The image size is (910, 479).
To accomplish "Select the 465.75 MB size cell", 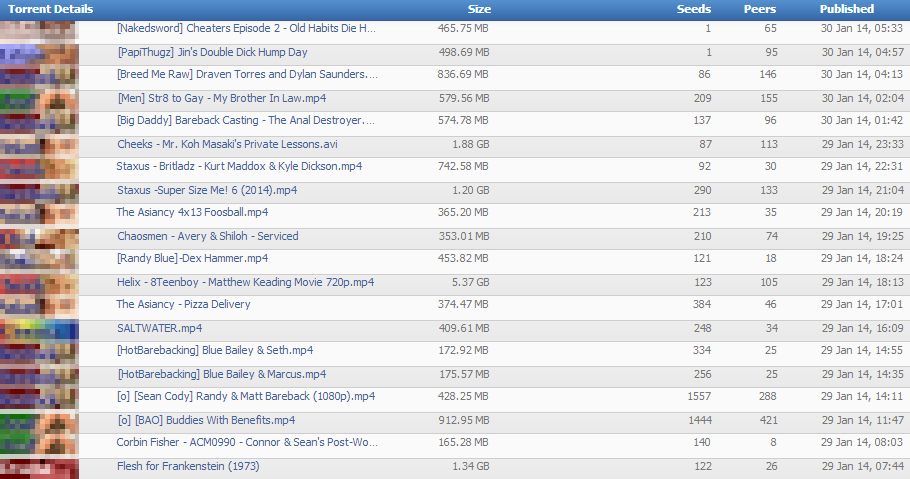I will click(x=463, y=28).
